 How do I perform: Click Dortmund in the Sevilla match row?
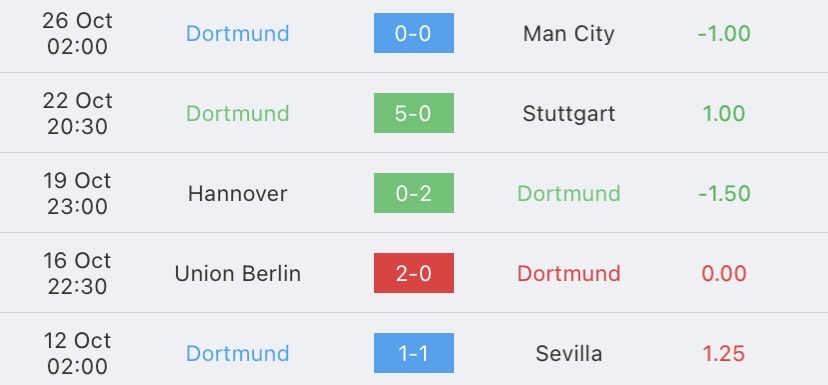tap(238, 353)
